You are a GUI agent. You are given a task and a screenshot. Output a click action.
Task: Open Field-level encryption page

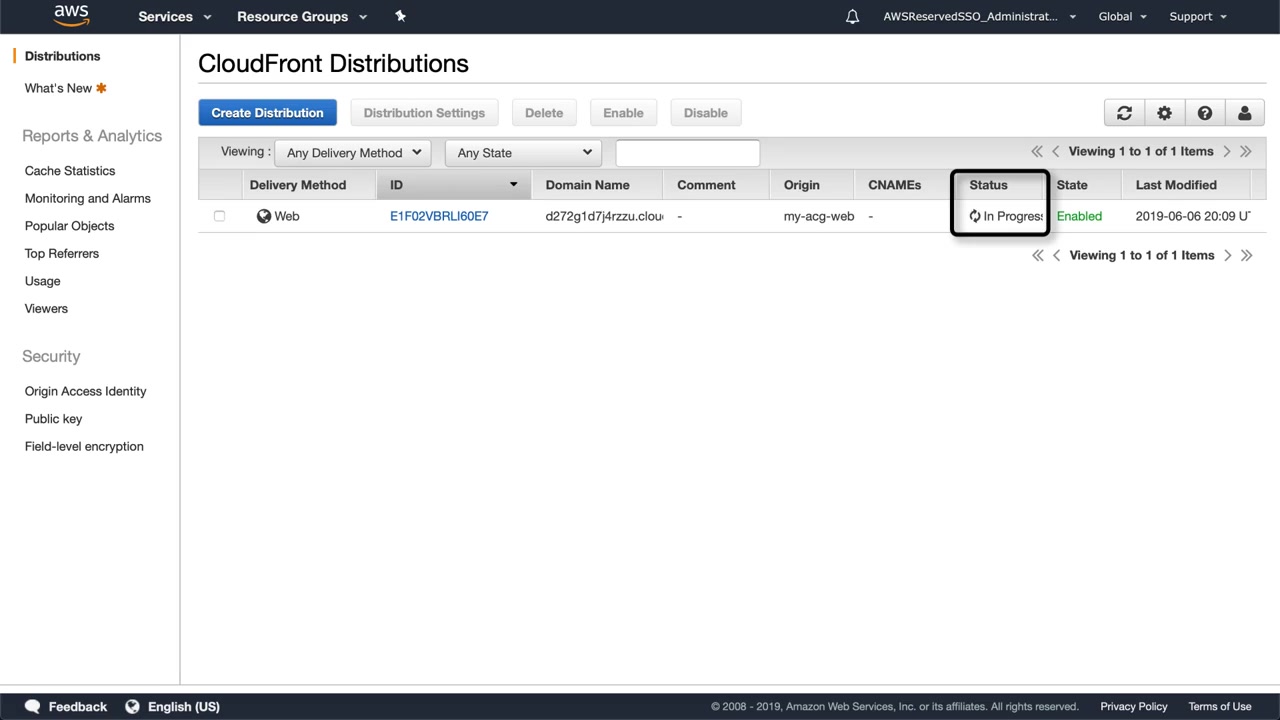[84, 446]
